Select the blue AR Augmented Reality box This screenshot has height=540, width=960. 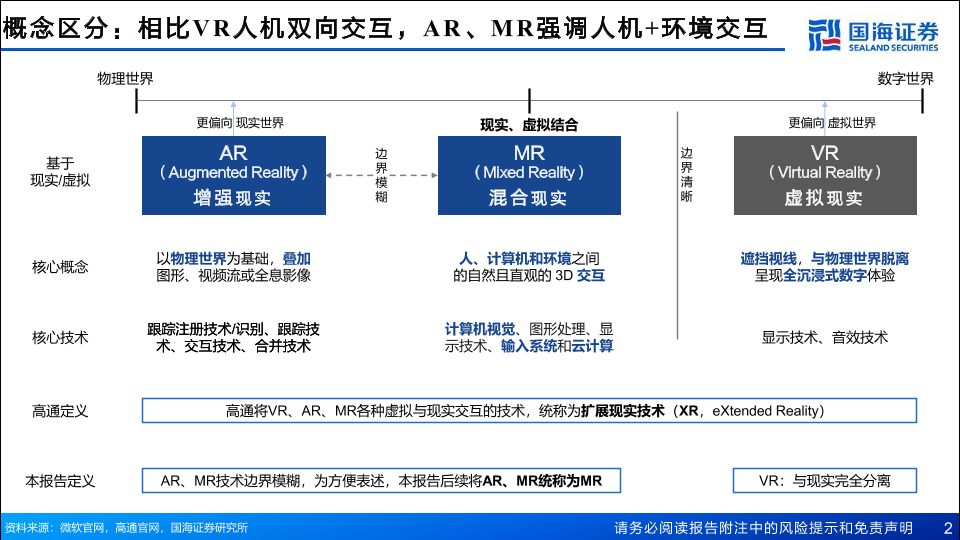point(233,176)
